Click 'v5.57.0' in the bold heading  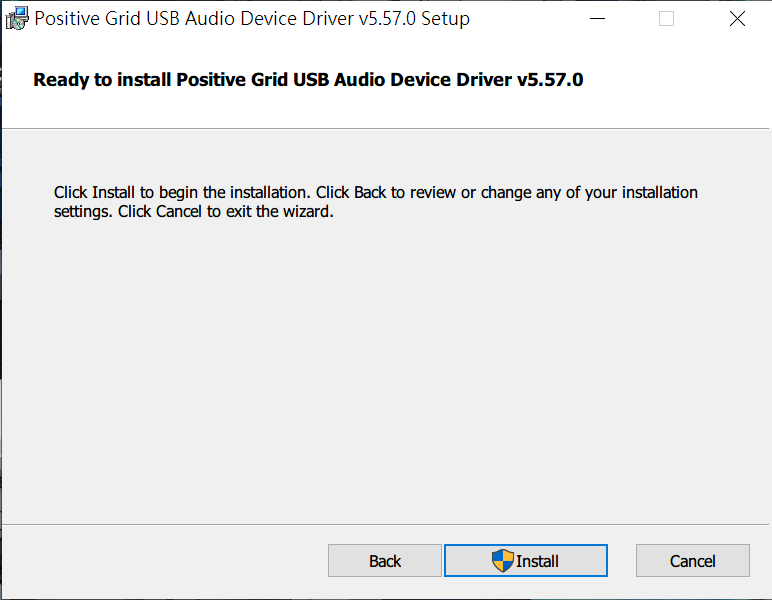[x=550, y=80]
